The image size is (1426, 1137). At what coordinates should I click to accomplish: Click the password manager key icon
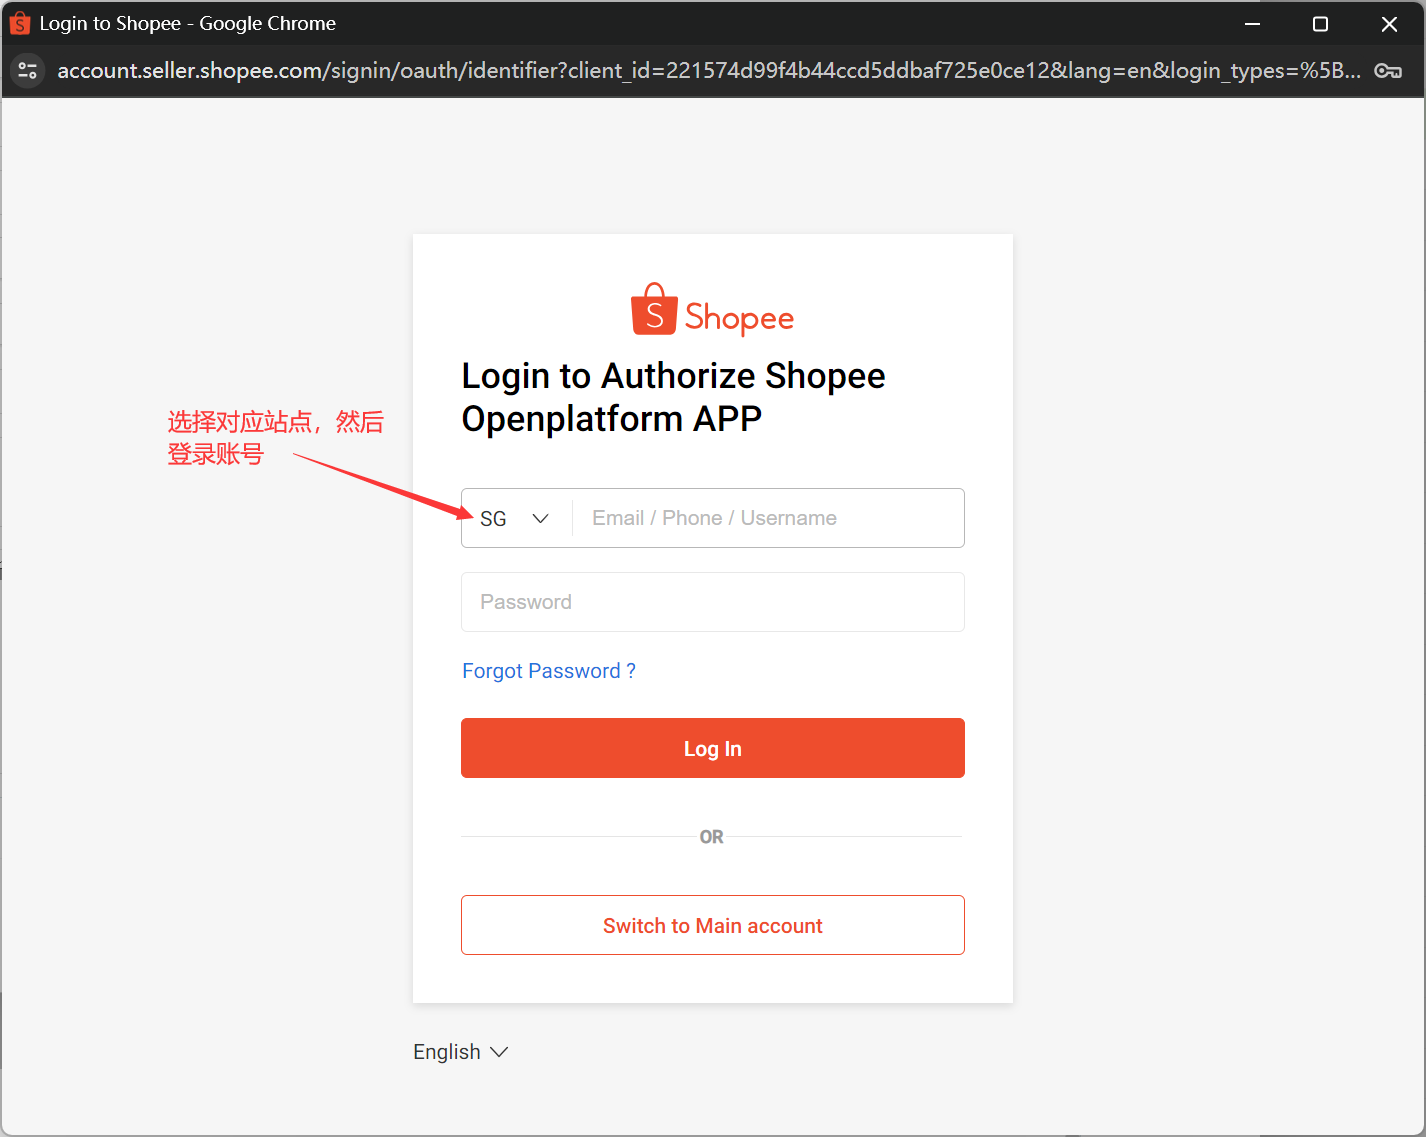(1388, 70)
